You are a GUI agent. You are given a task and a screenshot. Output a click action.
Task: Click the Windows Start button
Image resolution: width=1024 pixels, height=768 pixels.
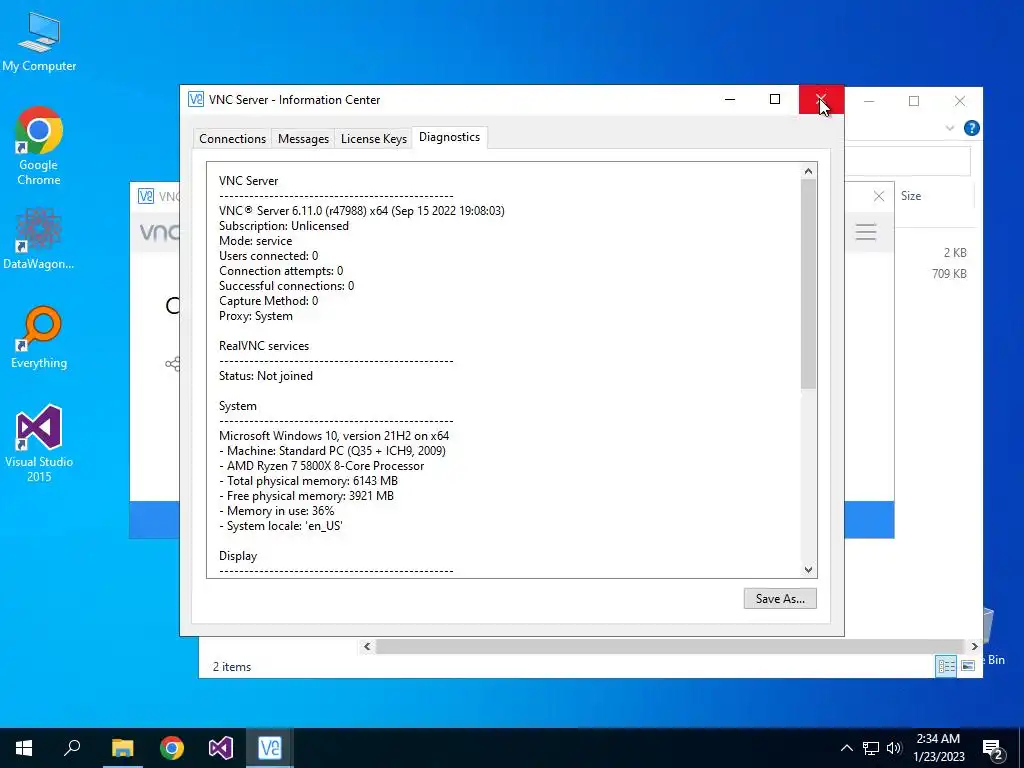(24, 748)
